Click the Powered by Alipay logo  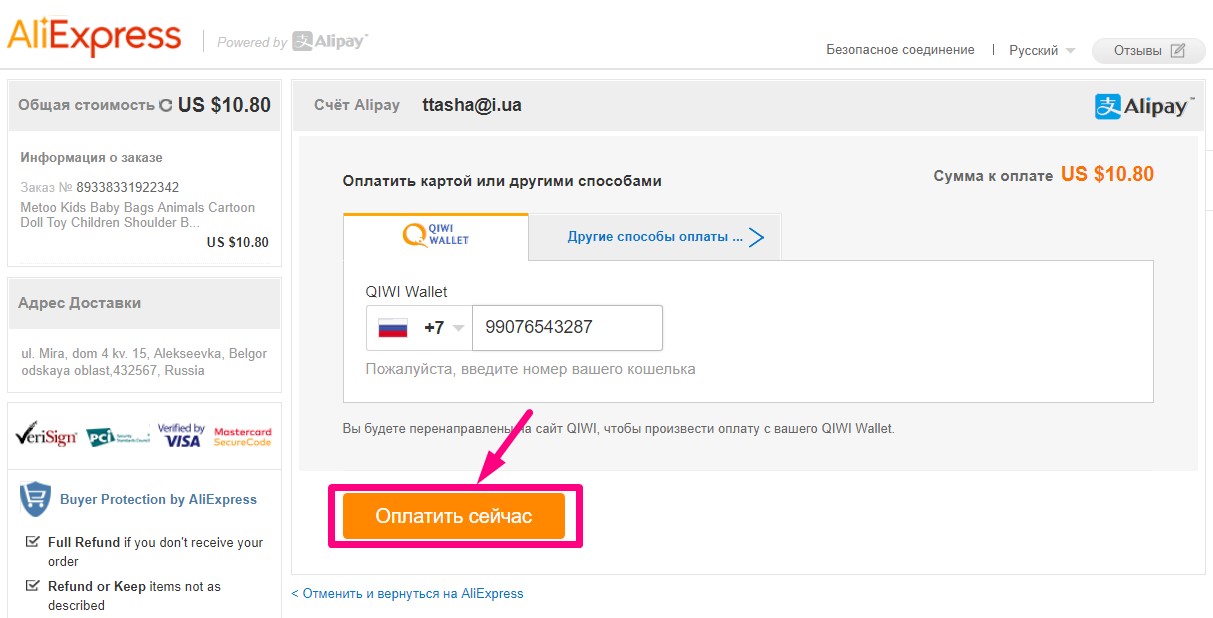tap(292, 42)
